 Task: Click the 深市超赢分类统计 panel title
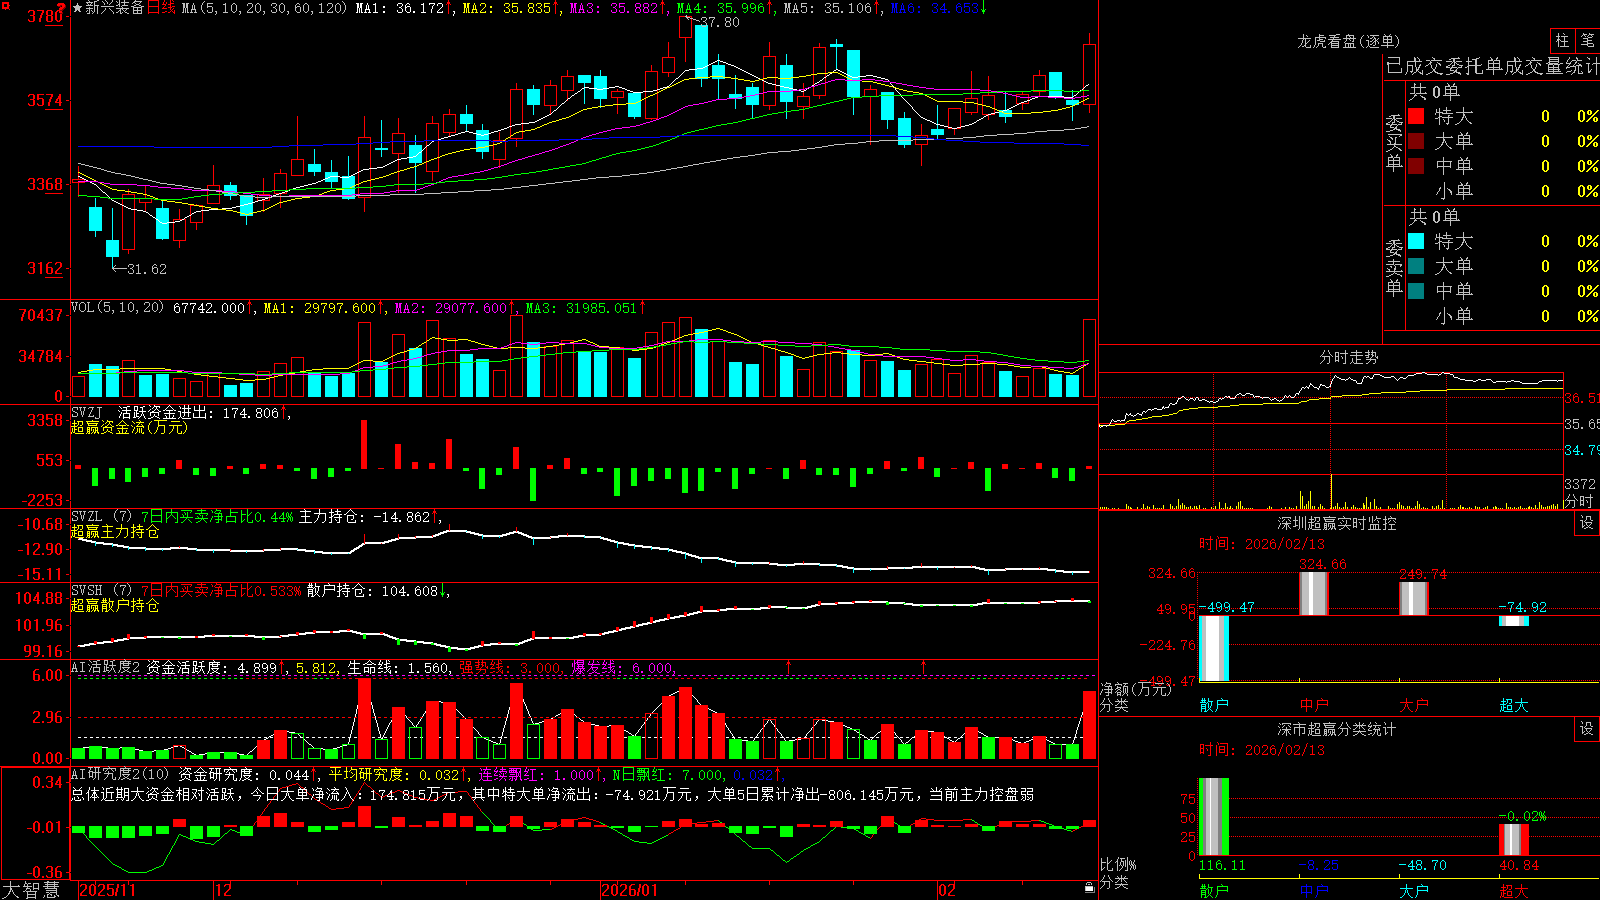pyautogui.click(x=1337, y=729)
